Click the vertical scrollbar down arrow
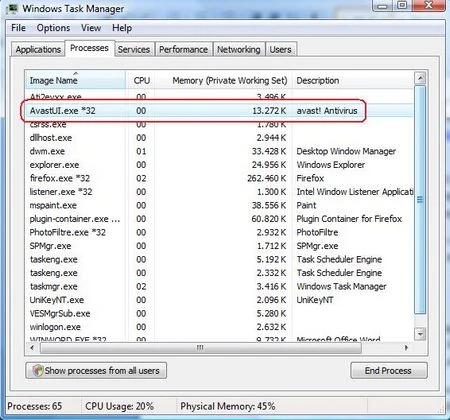Image resolution: width=450 pixels, height=420 pixels. [x=420, y=334]
